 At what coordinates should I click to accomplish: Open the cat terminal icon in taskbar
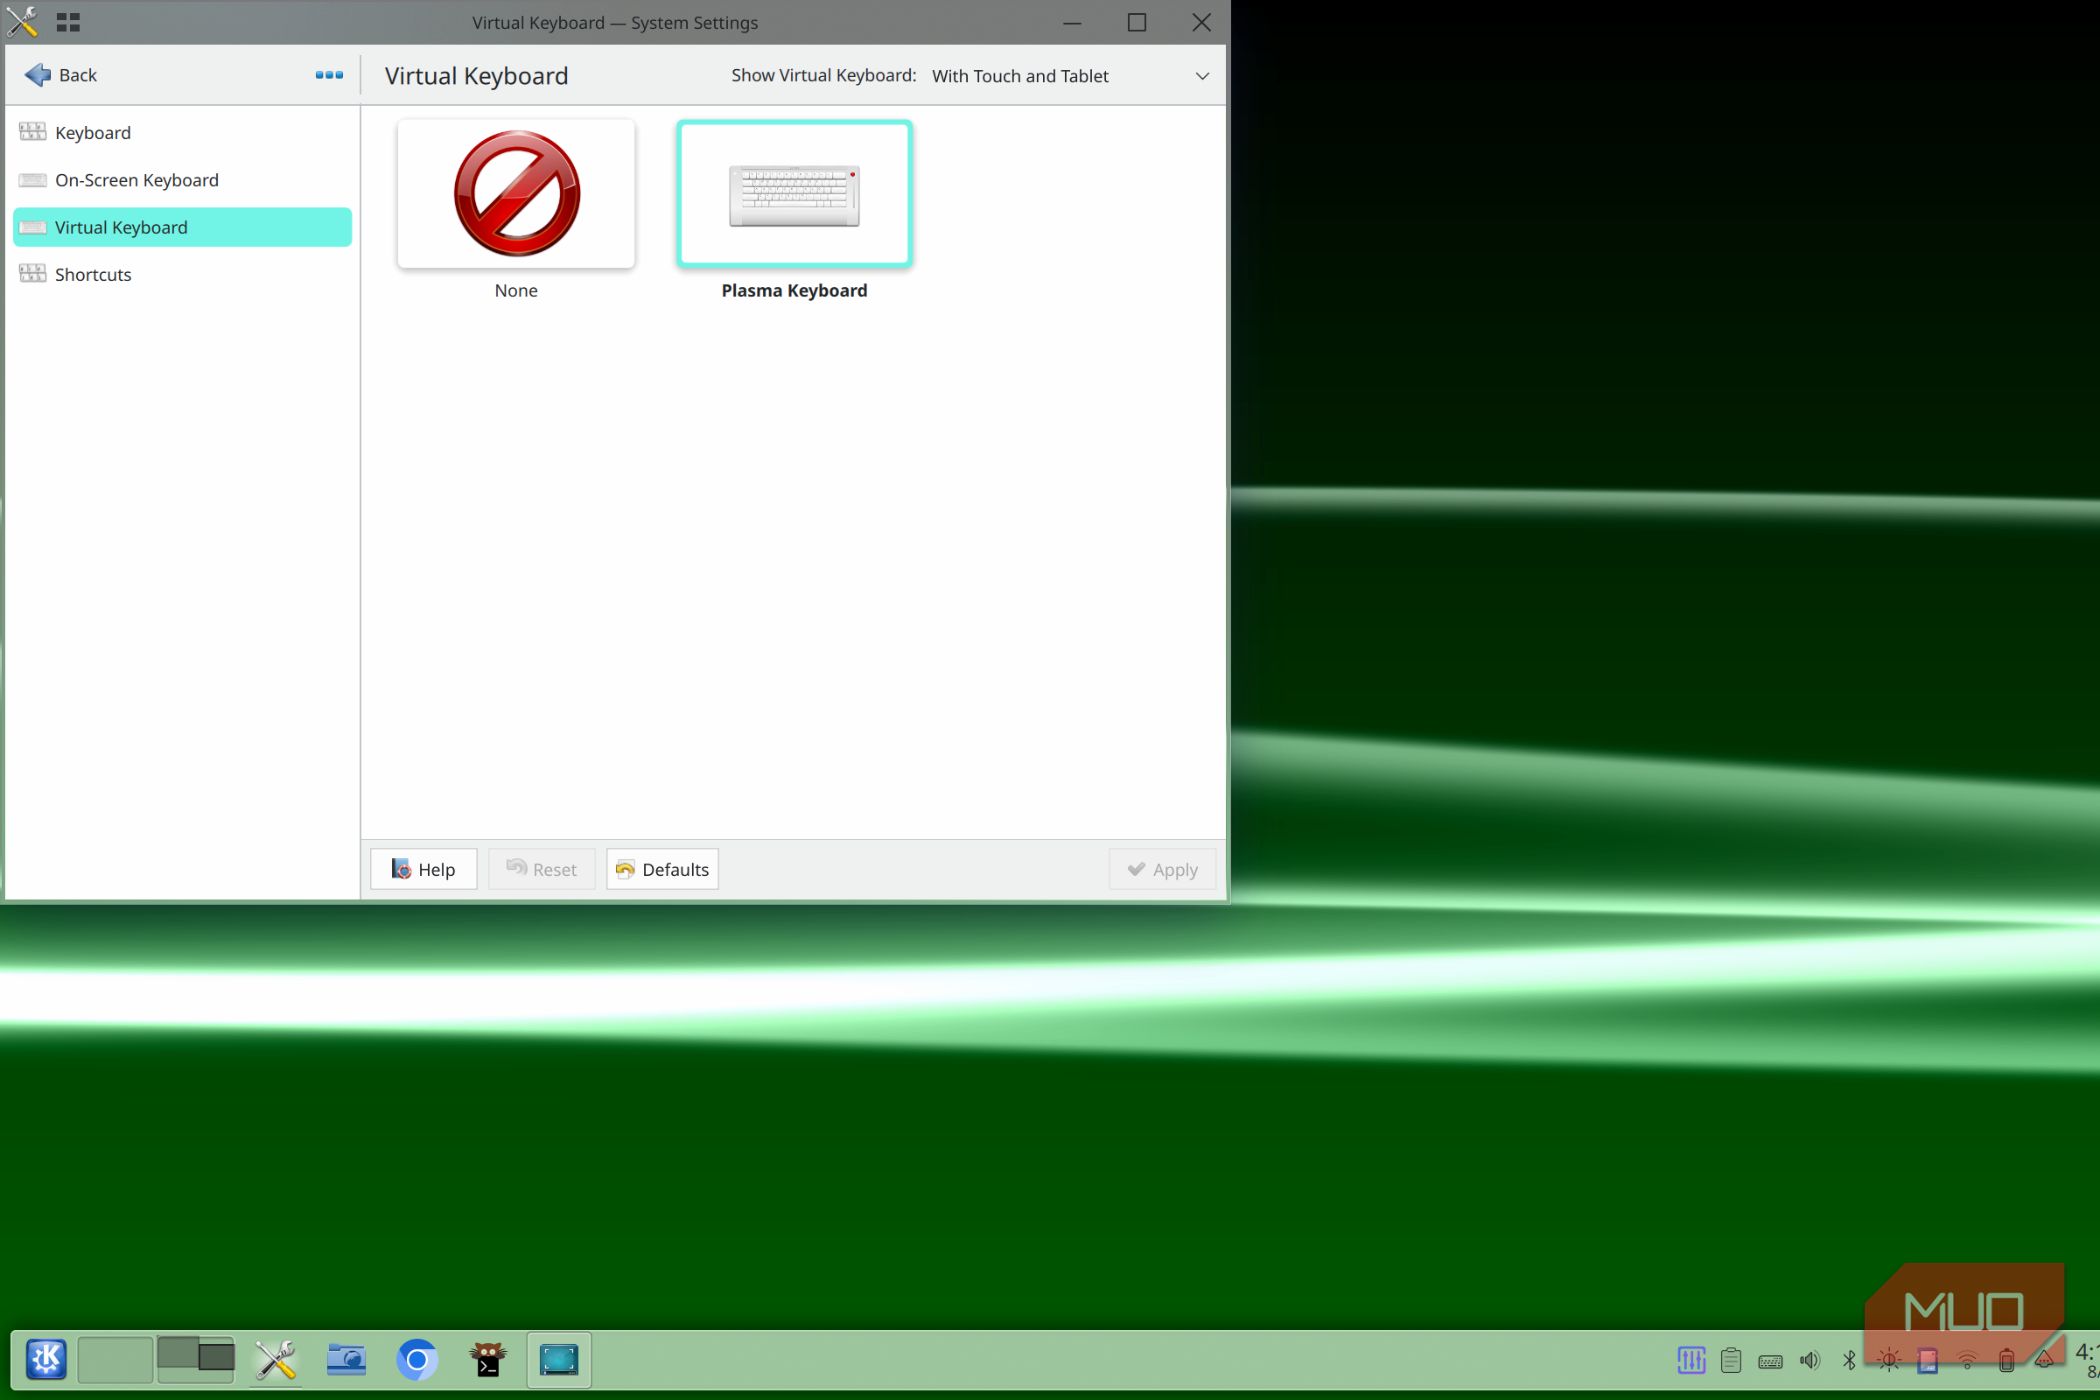coord(488,1360)
